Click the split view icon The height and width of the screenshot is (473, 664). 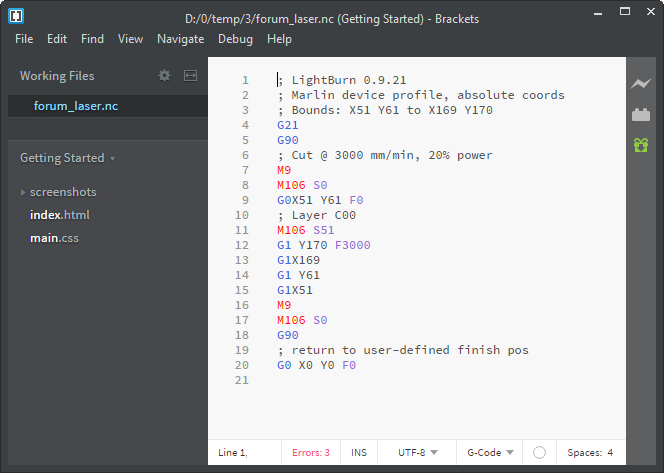(190, 76)
